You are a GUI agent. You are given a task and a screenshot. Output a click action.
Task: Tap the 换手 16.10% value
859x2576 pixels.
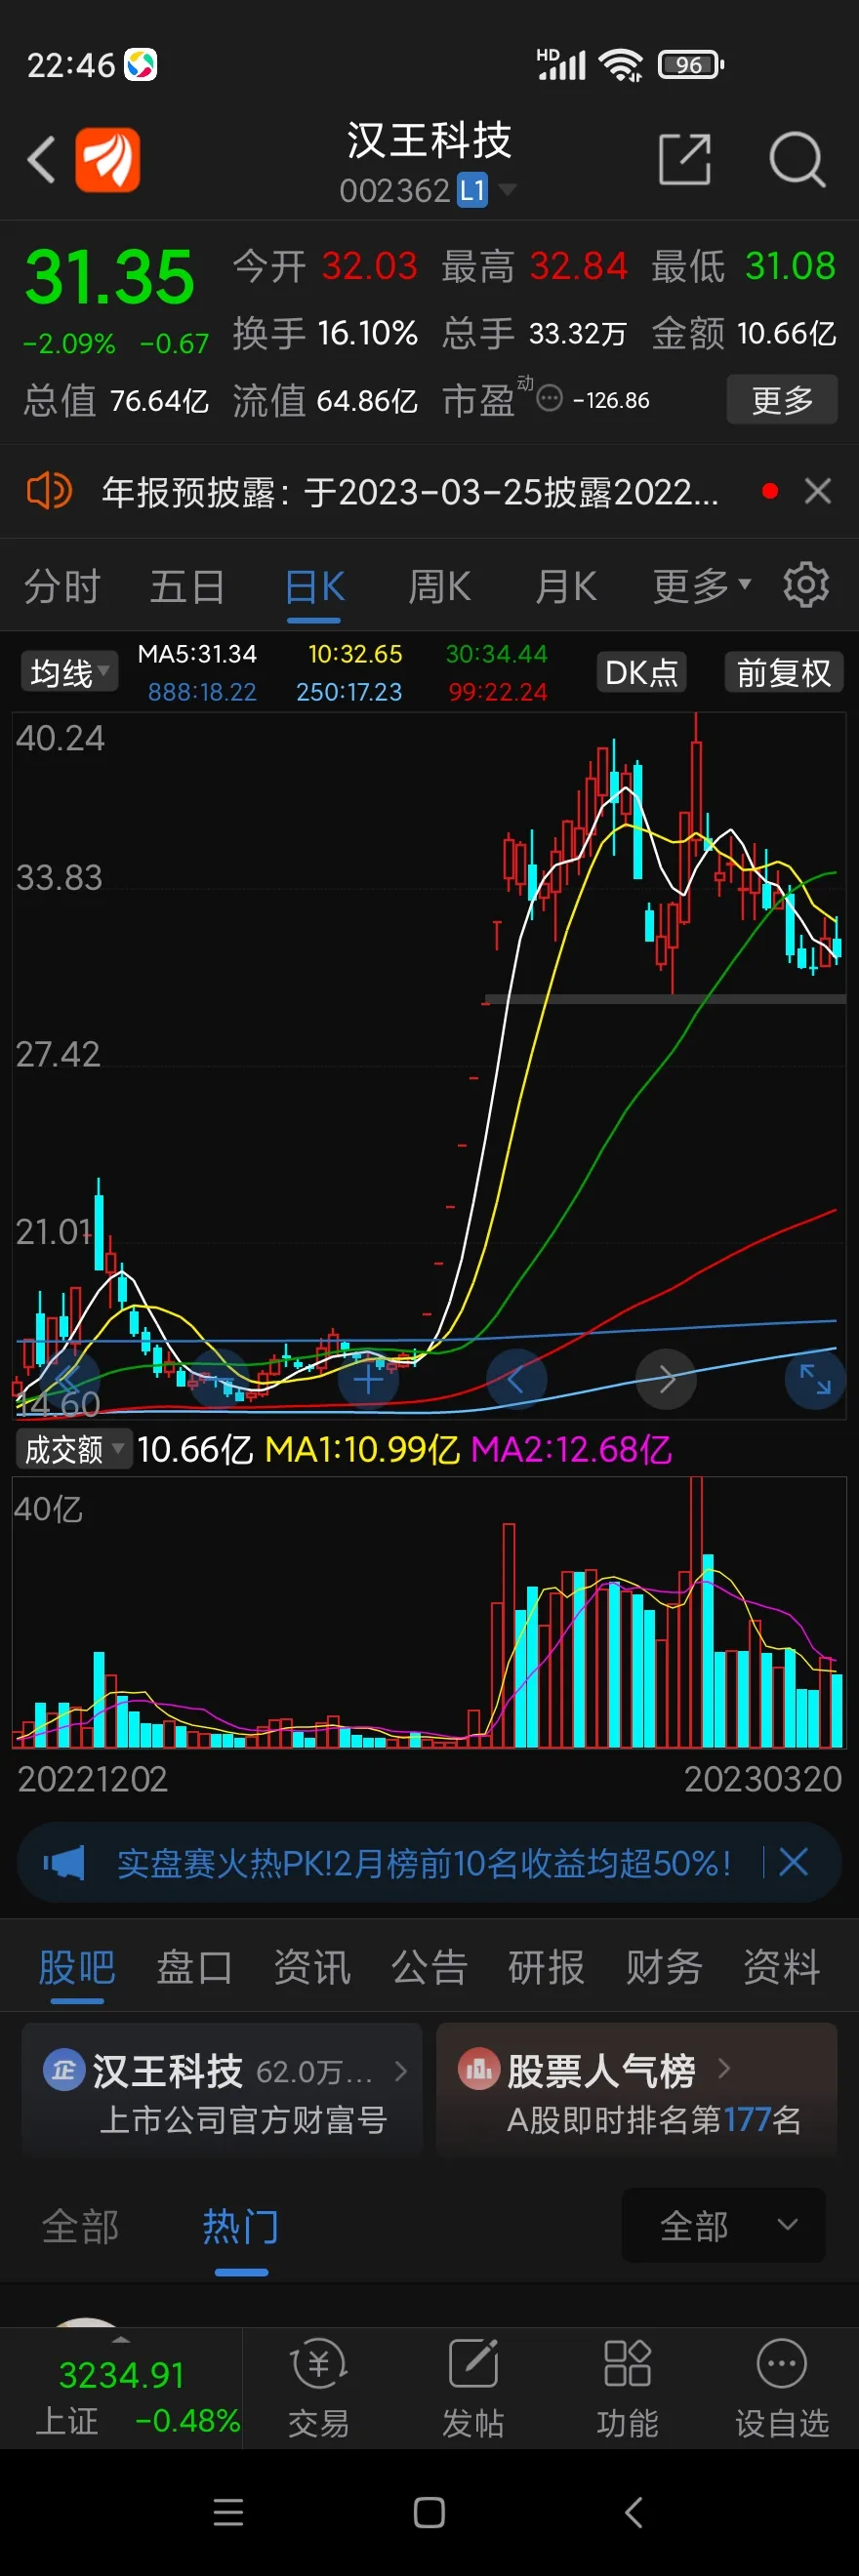[x=367, y=333]
